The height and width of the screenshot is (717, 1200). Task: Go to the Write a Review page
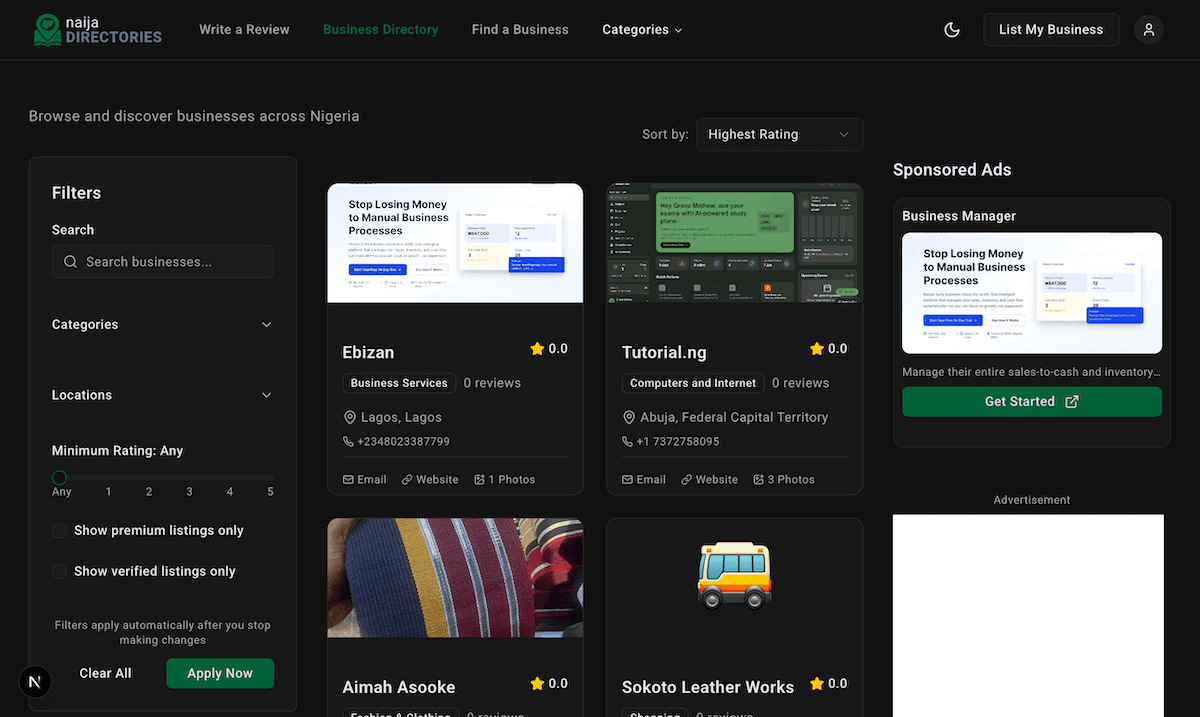(244, 30)
